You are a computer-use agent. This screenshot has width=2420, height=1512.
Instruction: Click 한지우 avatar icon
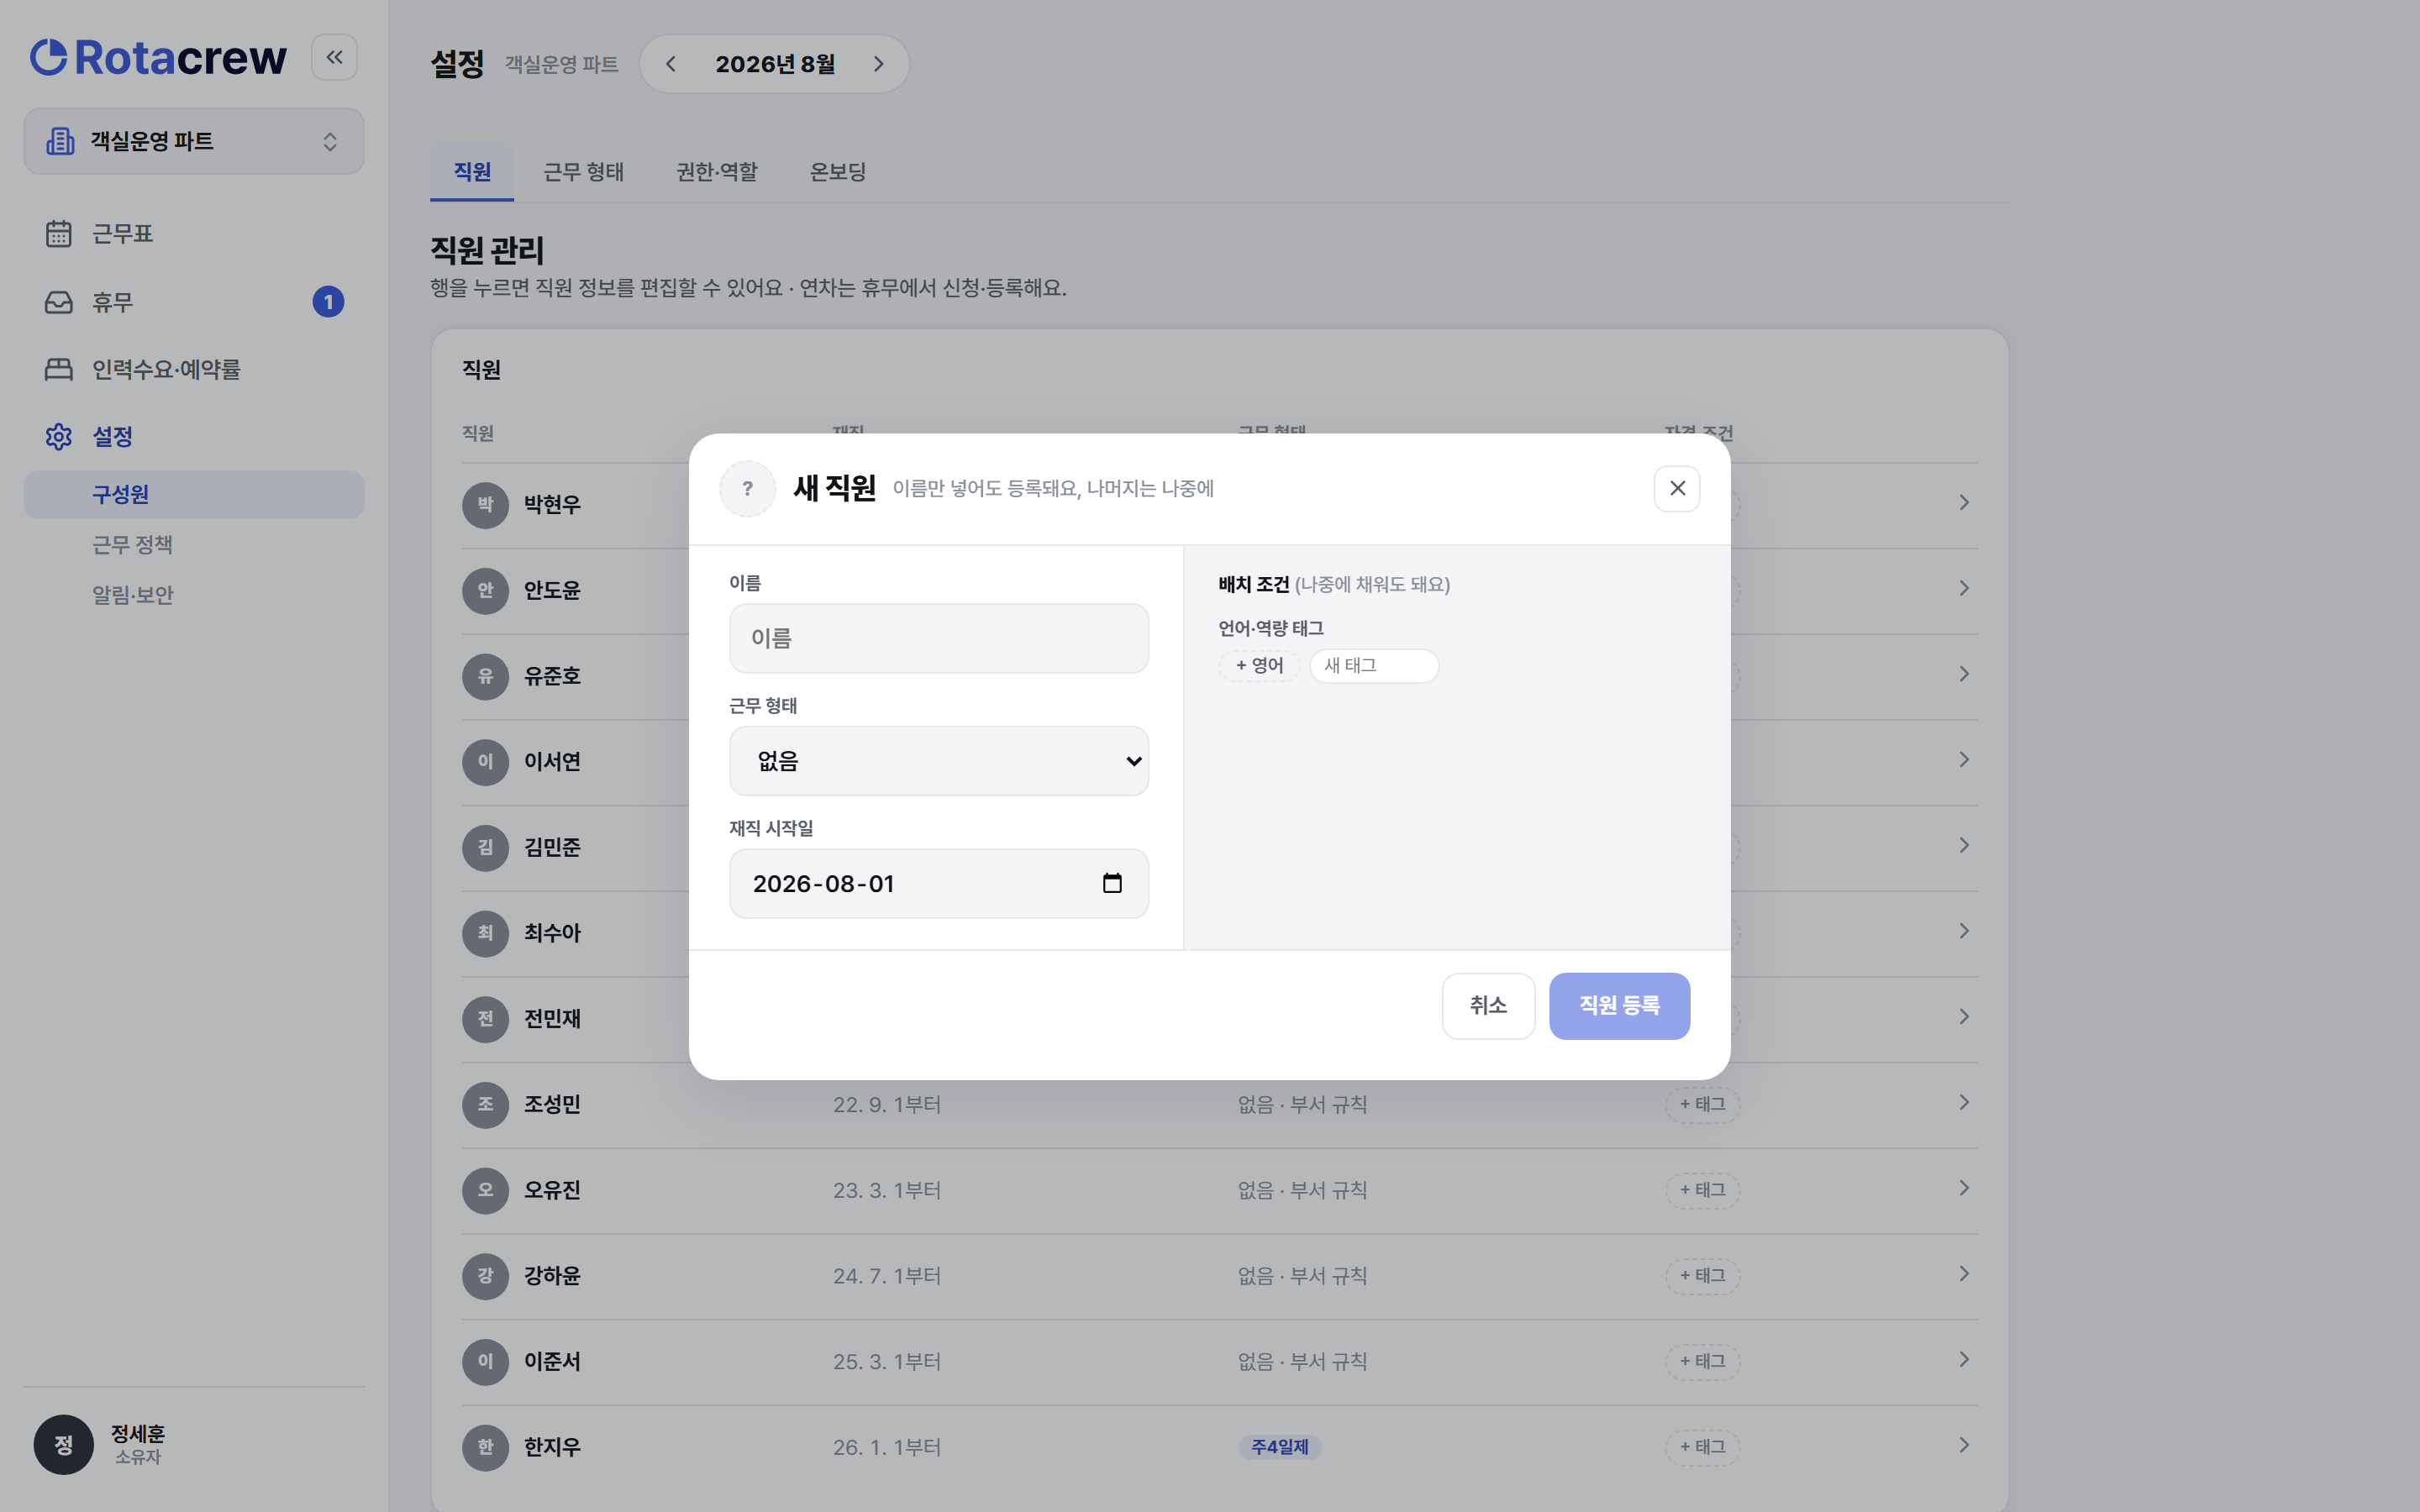tap(485, 1447)
